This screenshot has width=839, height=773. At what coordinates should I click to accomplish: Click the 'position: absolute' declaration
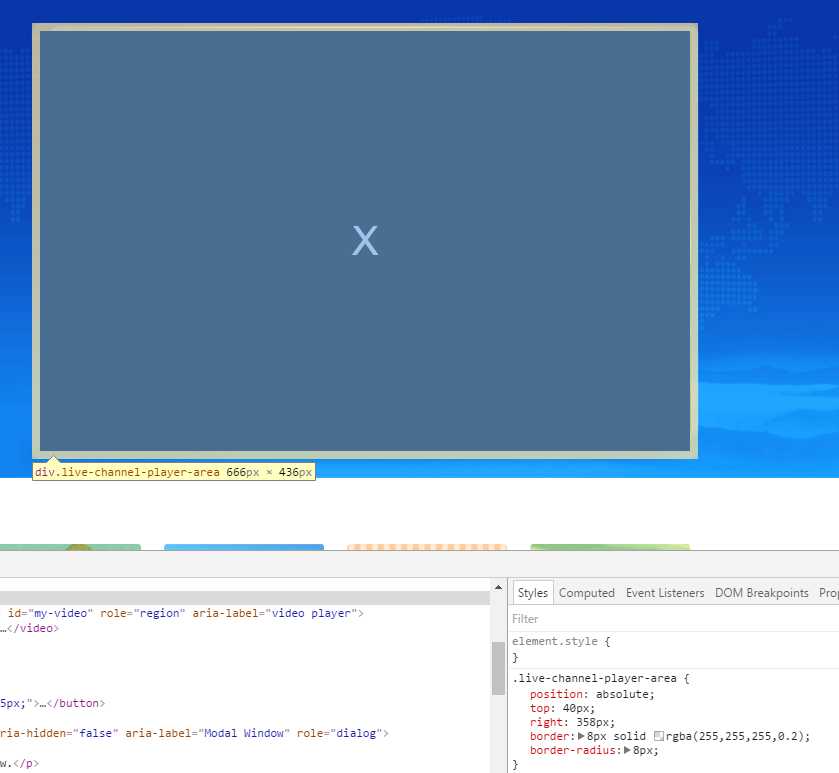[x=592, y=694]
